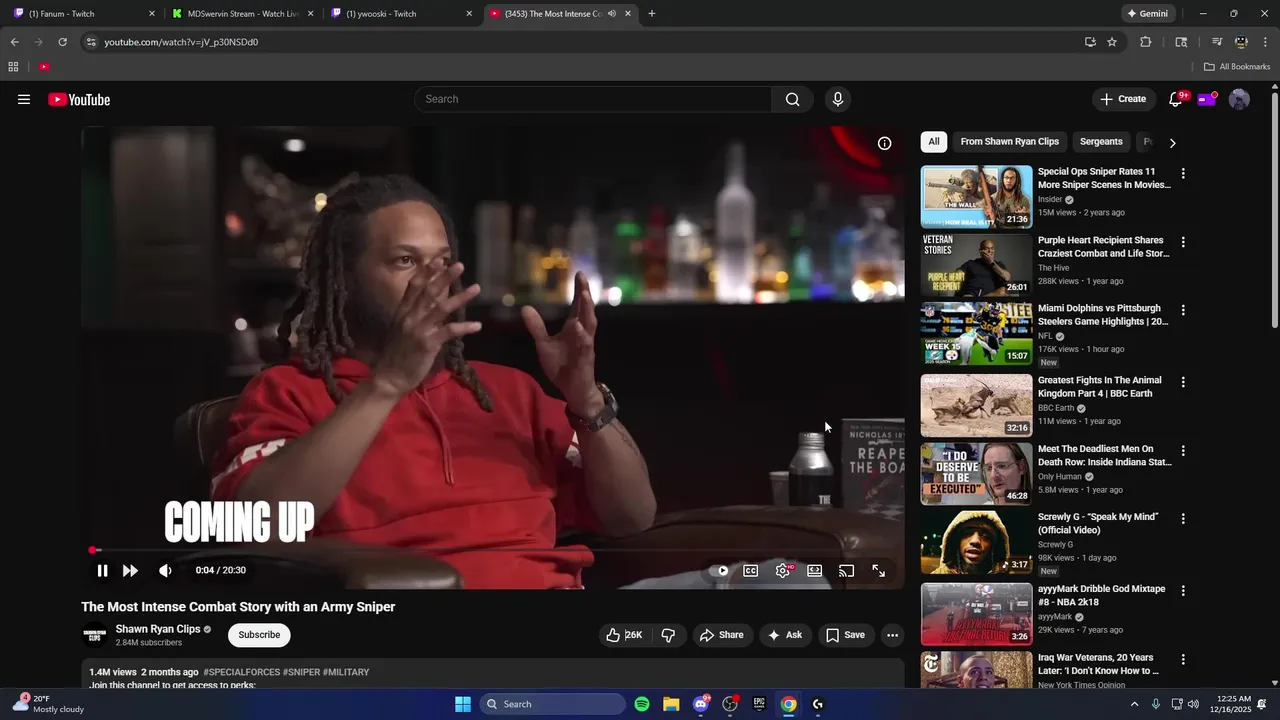Viewport: 1280px width, 720px height.
Task: Select the From Shawn Ryan Clips chip
Action: (1010, 142)
